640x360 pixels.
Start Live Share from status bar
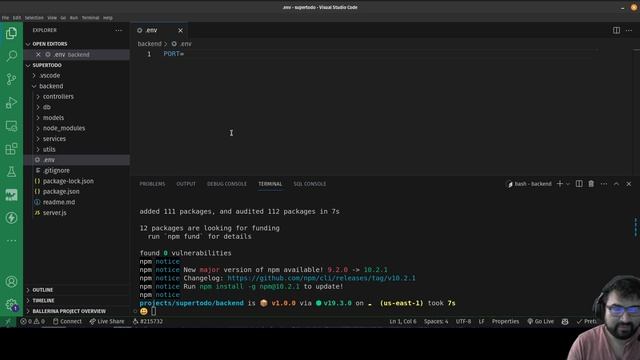click(107, 322)
